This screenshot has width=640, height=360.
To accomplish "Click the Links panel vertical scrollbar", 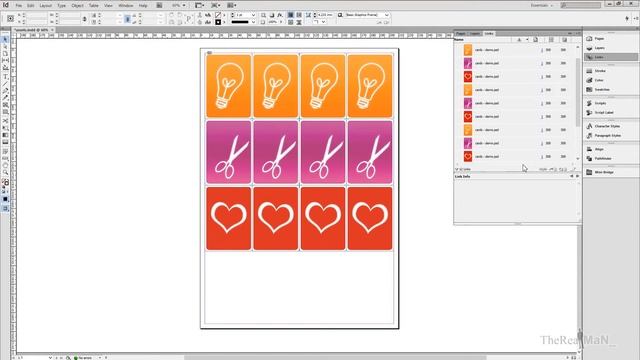I will pos(578,92).
